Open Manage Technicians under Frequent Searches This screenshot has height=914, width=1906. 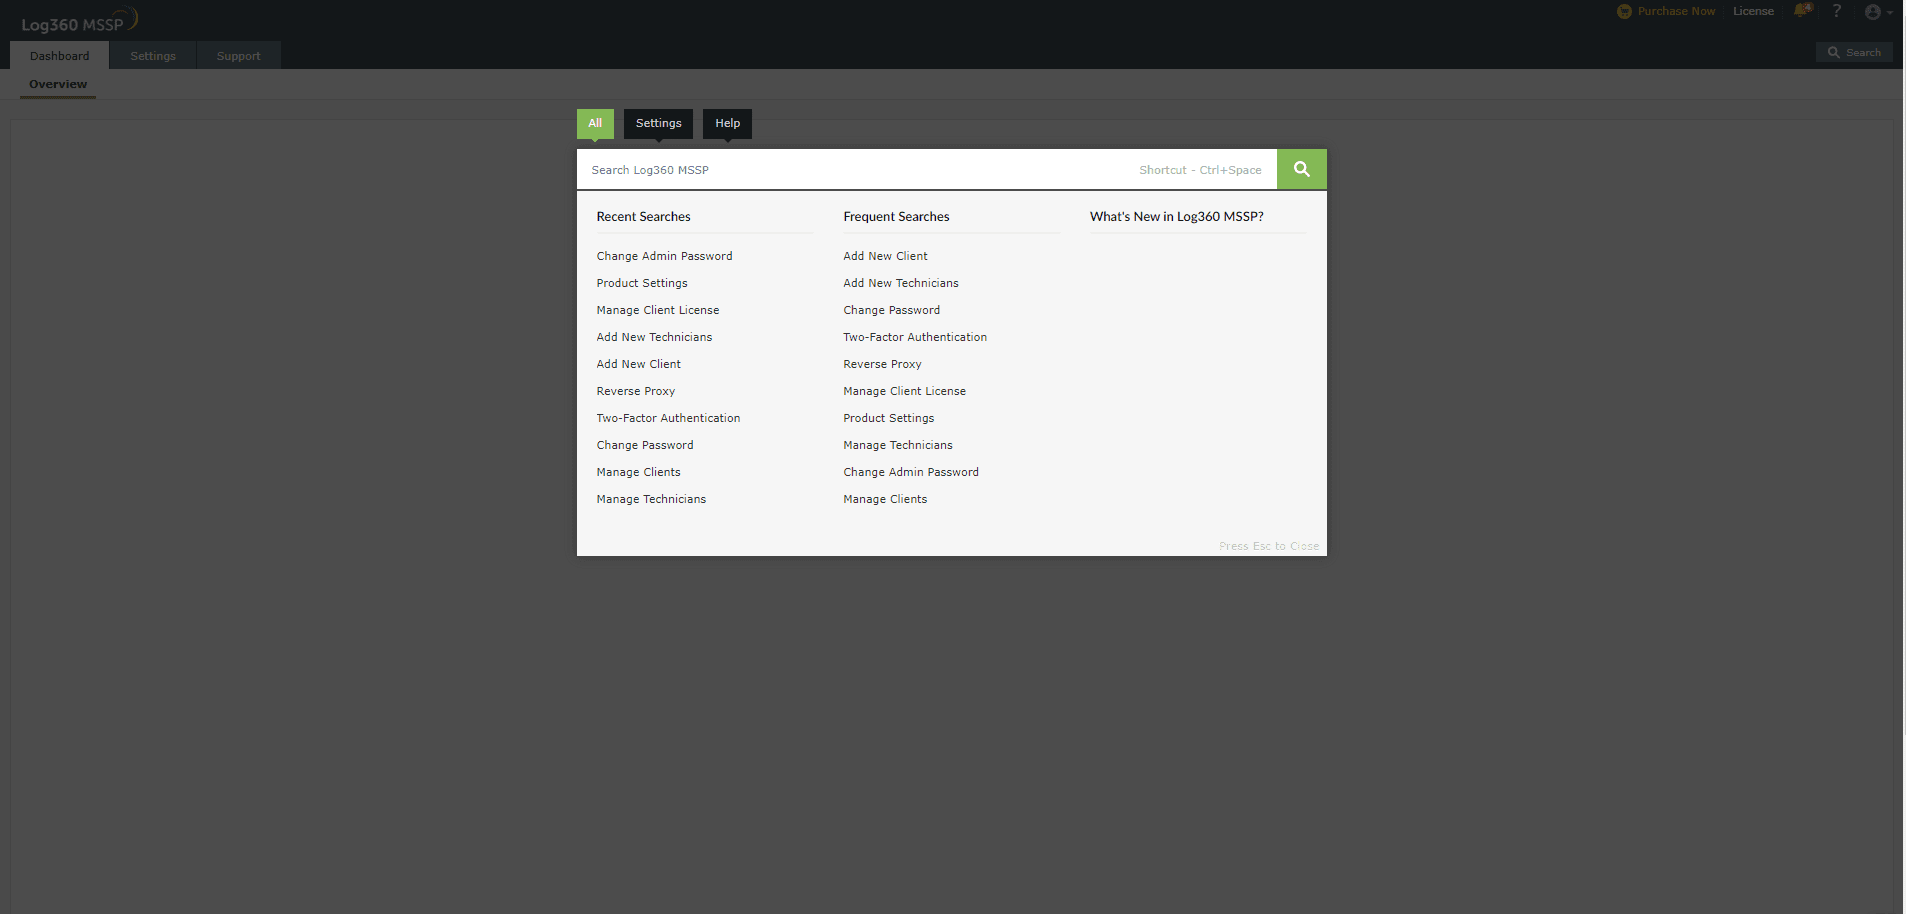tap(898, 445)
